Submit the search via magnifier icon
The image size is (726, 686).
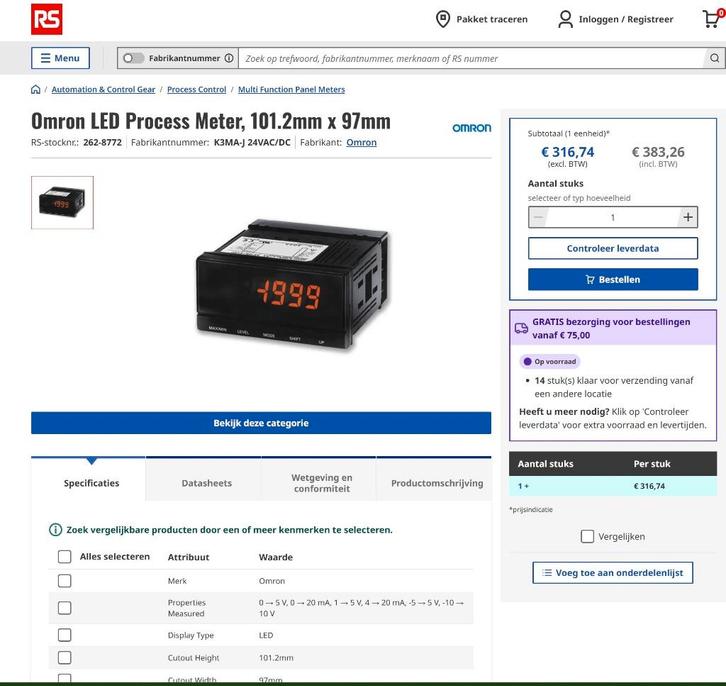714,58
